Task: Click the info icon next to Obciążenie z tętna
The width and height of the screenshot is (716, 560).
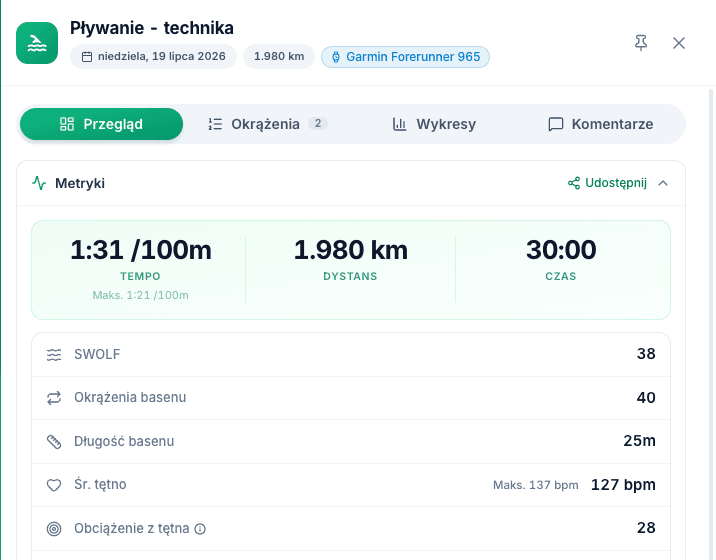Action: point(200,529)
